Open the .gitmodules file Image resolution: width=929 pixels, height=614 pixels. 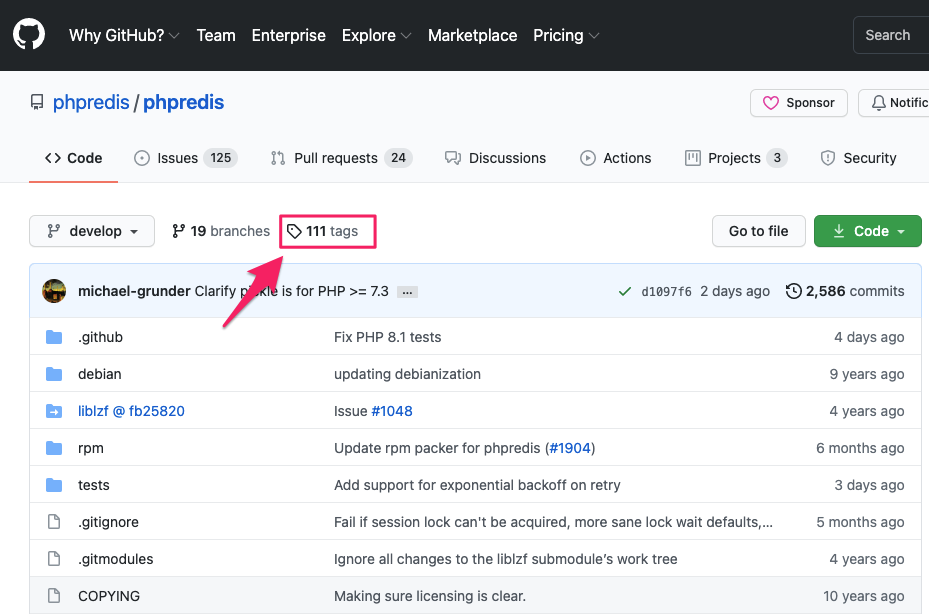[116, 559]
